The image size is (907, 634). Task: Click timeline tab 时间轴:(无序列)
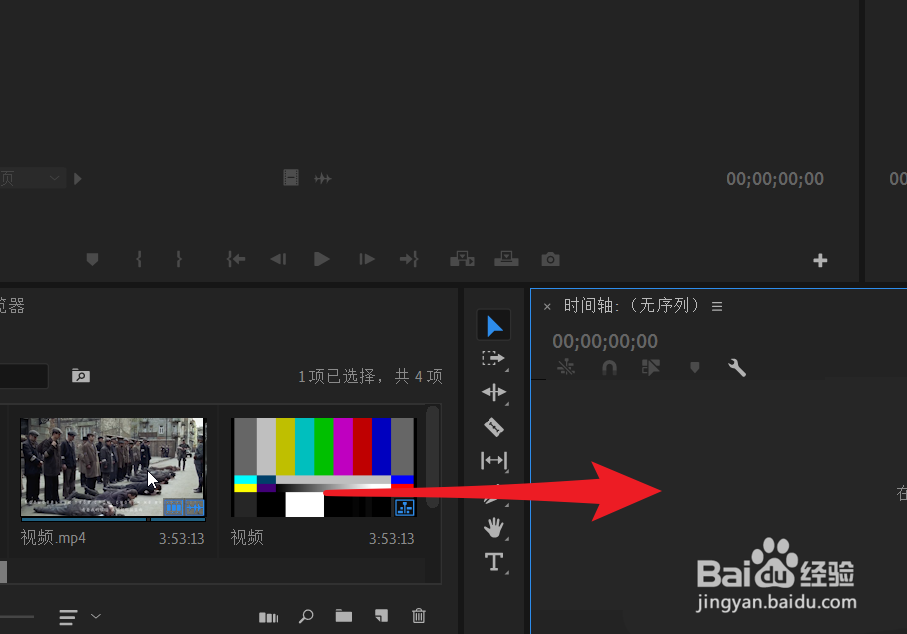point(632,305)
